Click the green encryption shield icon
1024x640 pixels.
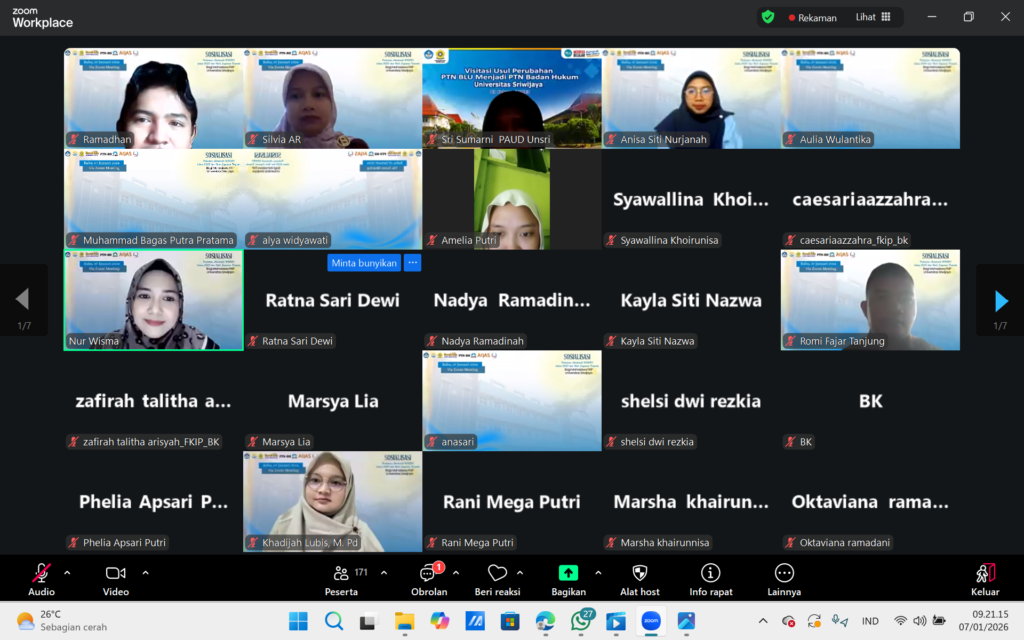(768, 17)
